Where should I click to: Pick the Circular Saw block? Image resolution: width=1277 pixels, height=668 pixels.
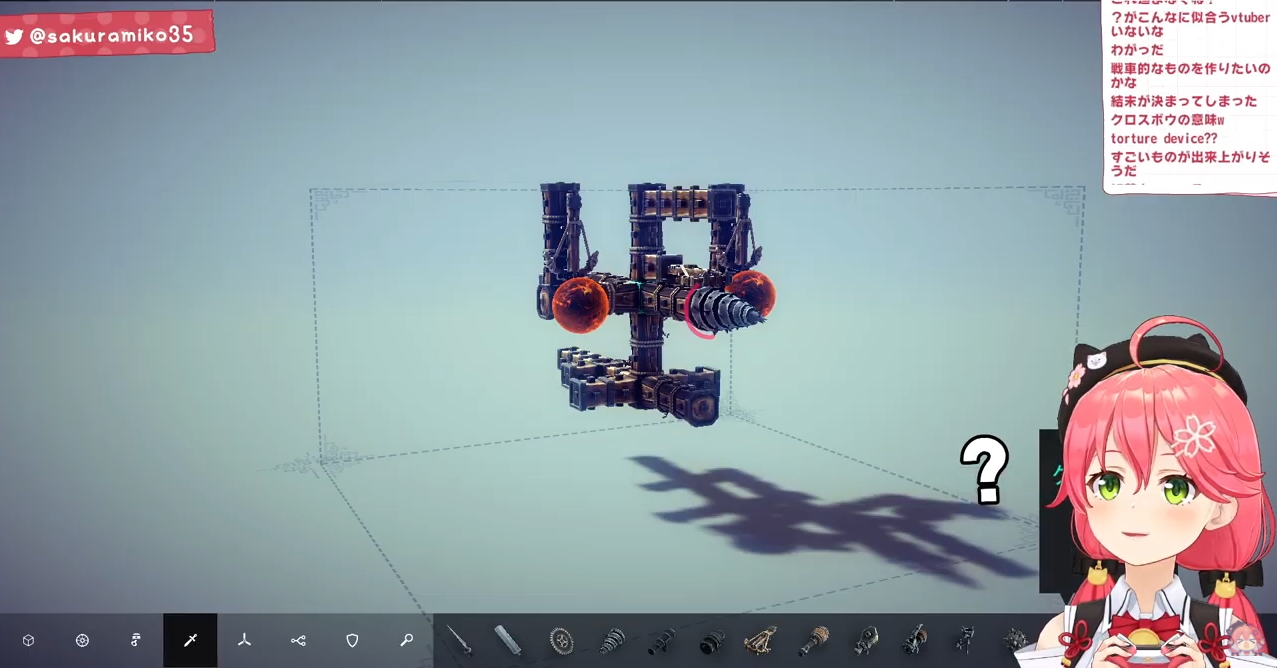[x=561, y=640]
